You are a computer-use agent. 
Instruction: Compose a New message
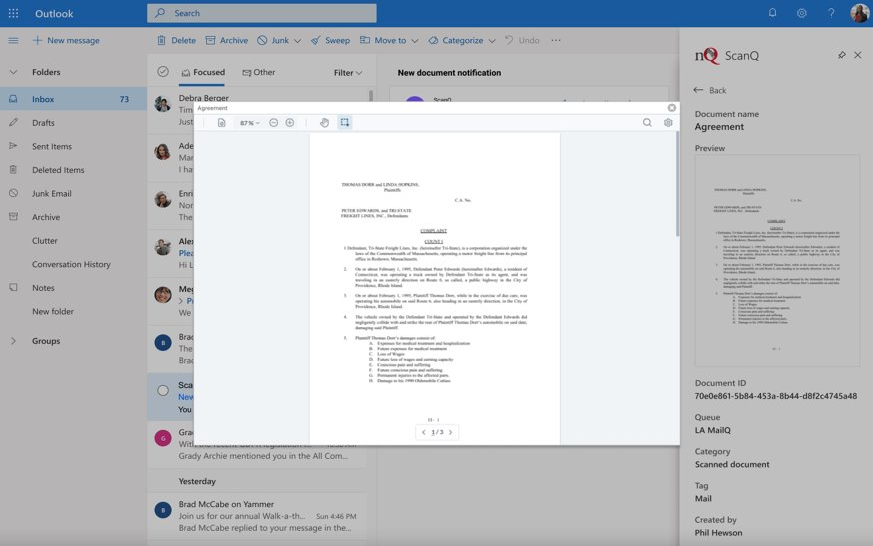point(66,40)
